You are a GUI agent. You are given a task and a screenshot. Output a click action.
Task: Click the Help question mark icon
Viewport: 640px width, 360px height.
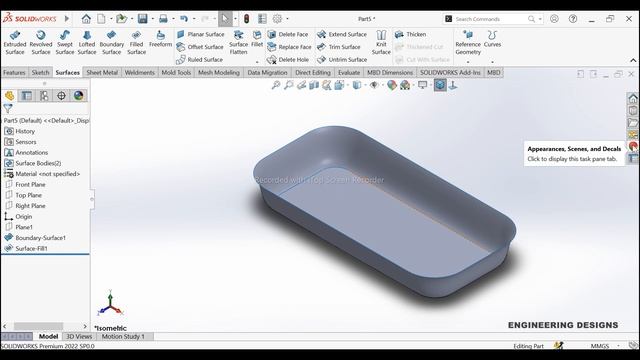573,19
